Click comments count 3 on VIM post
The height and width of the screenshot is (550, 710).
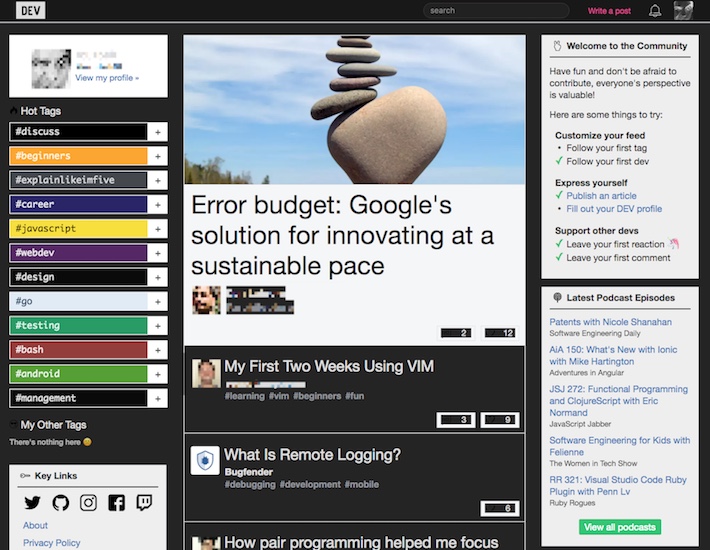456,420
